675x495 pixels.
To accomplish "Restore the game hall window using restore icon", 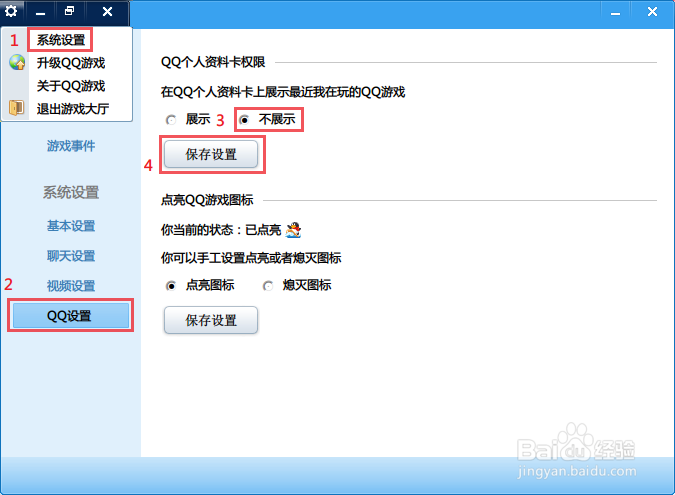I will [69, 11].
